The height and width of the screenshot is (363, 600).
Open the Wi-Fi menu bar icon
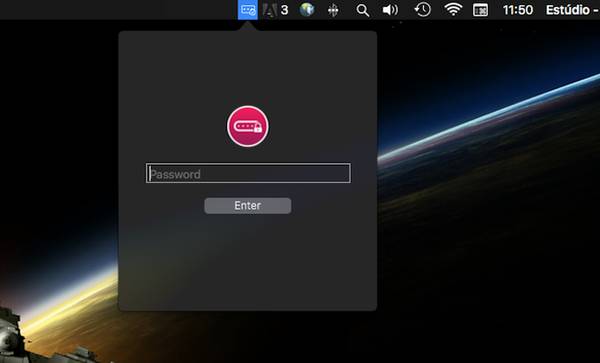453,10
